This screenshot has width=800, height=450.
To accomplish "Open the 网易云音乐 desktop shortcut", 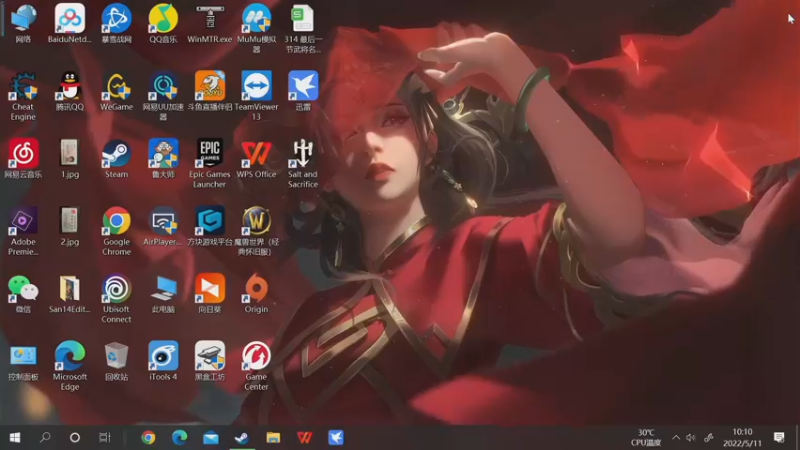I will (23, 158).
